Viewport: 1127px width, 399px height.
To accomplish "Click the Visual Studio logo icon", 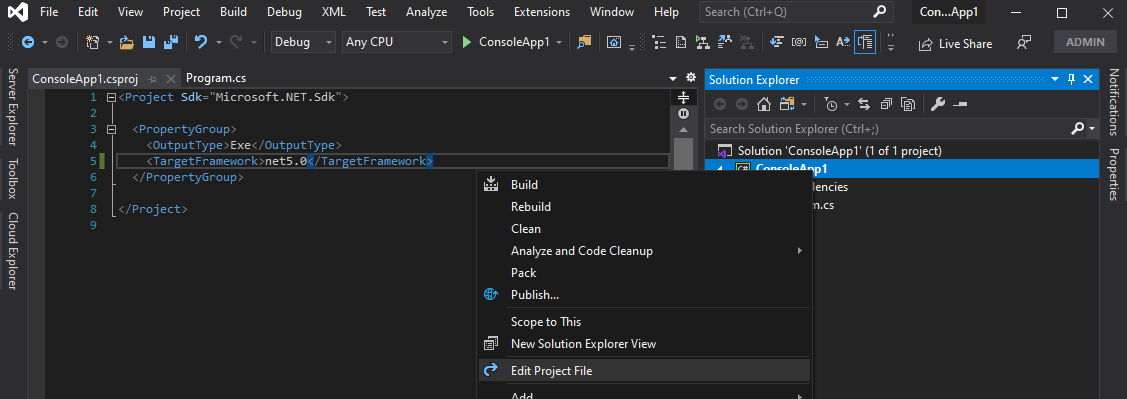I will 19,12.
